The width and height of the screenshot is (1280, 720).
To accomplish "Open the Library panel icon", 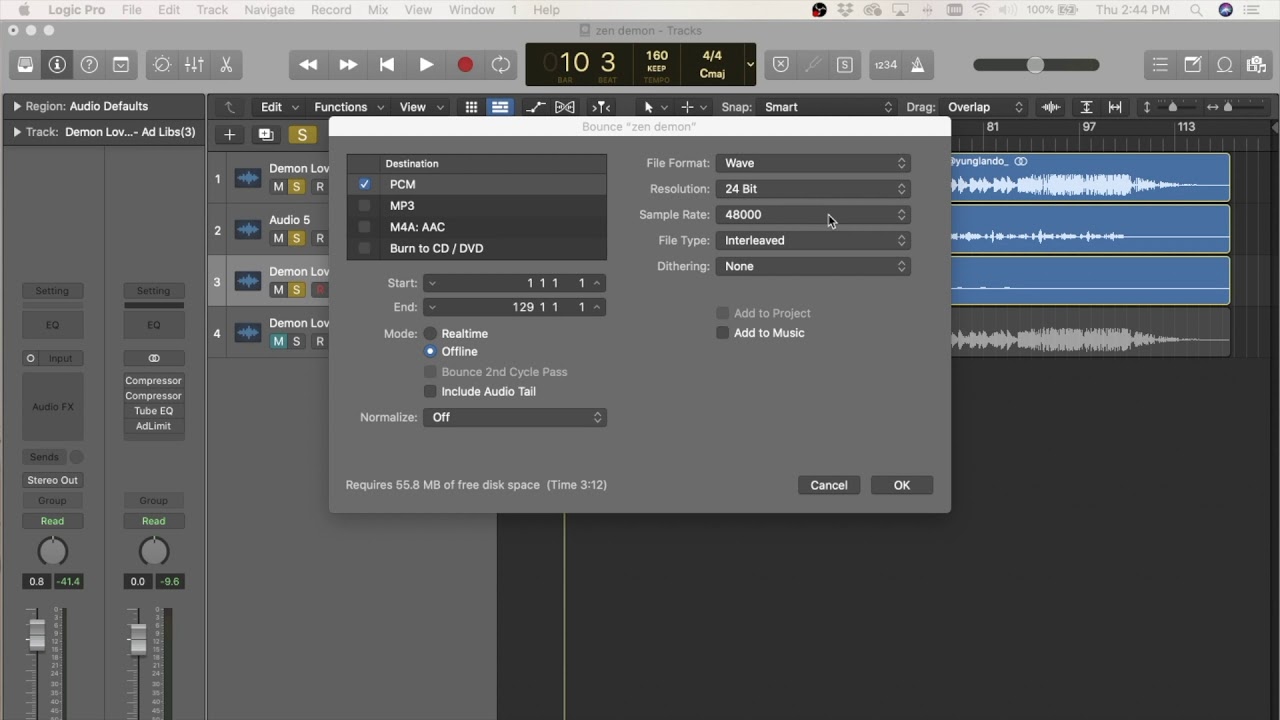I will pos(26,65).
